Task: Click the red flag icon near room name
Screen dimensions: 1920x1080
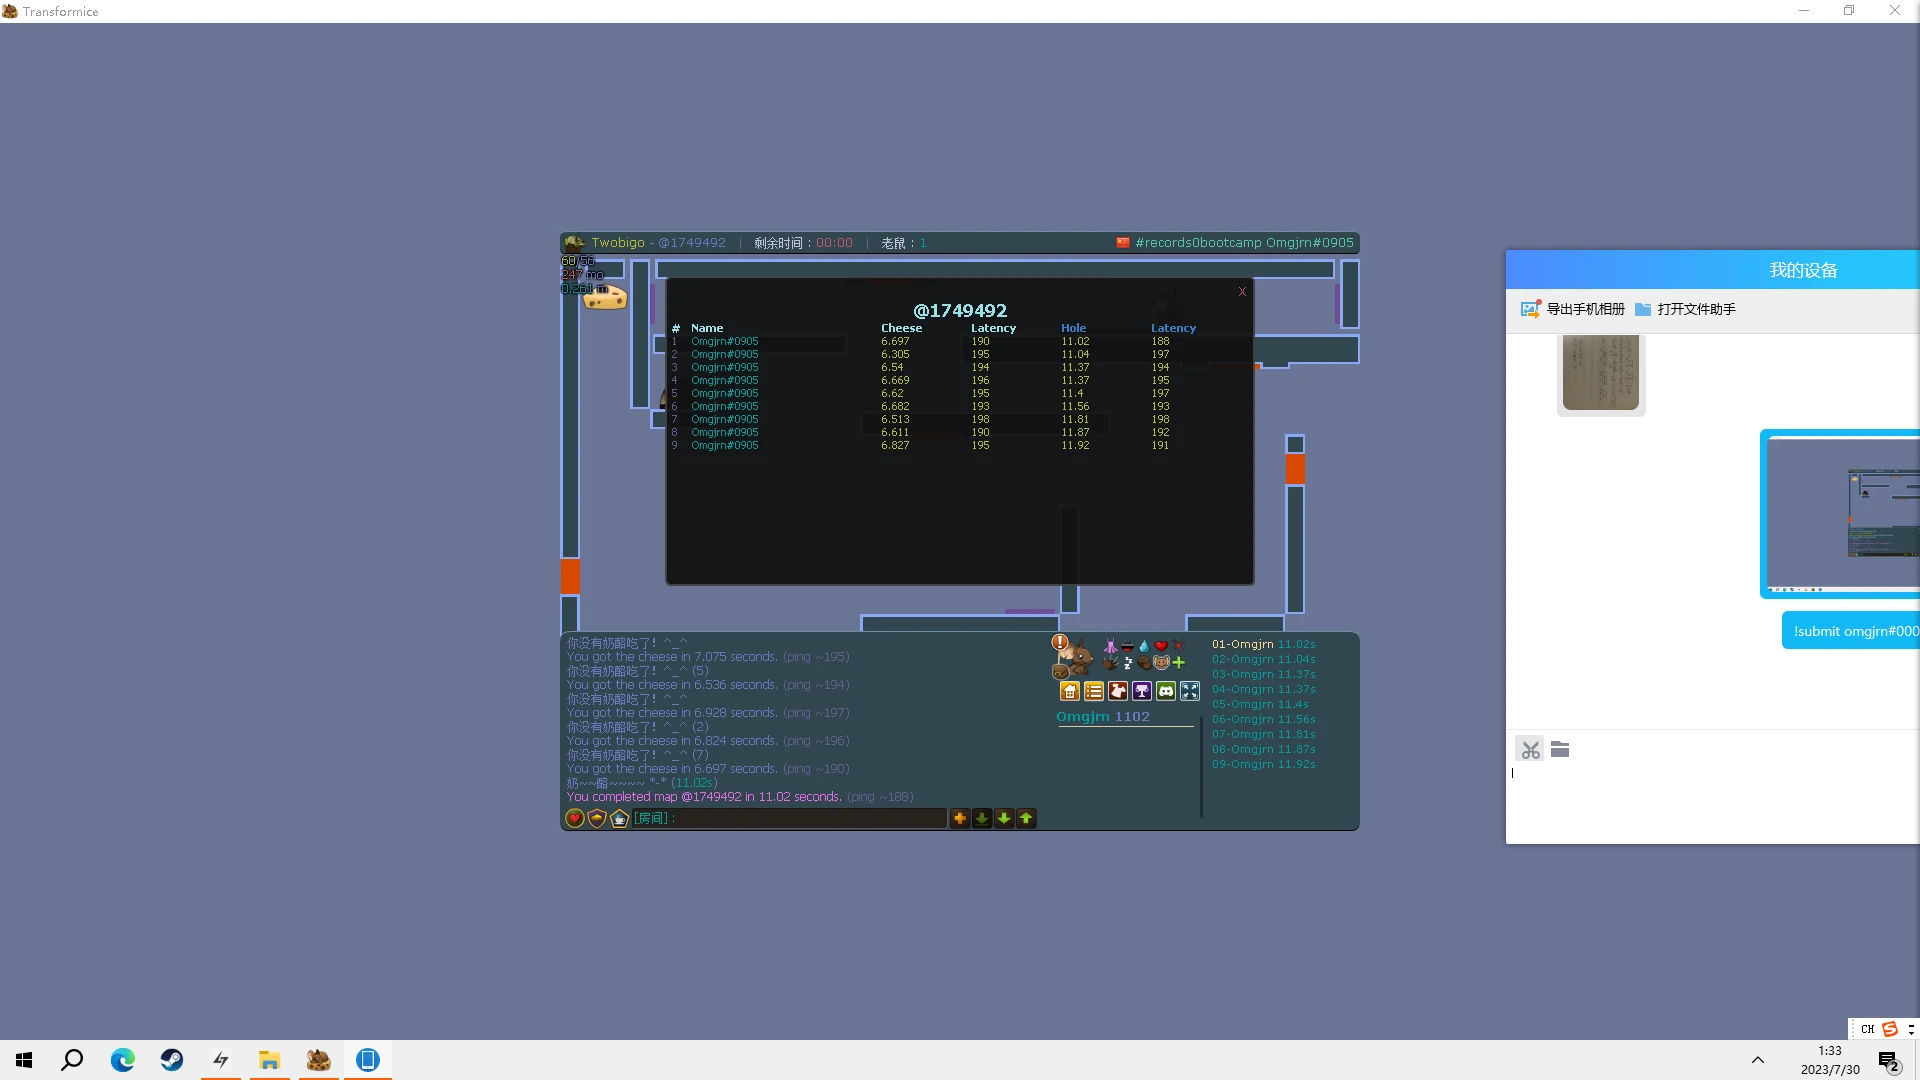Action: [x=1123, y=242]
